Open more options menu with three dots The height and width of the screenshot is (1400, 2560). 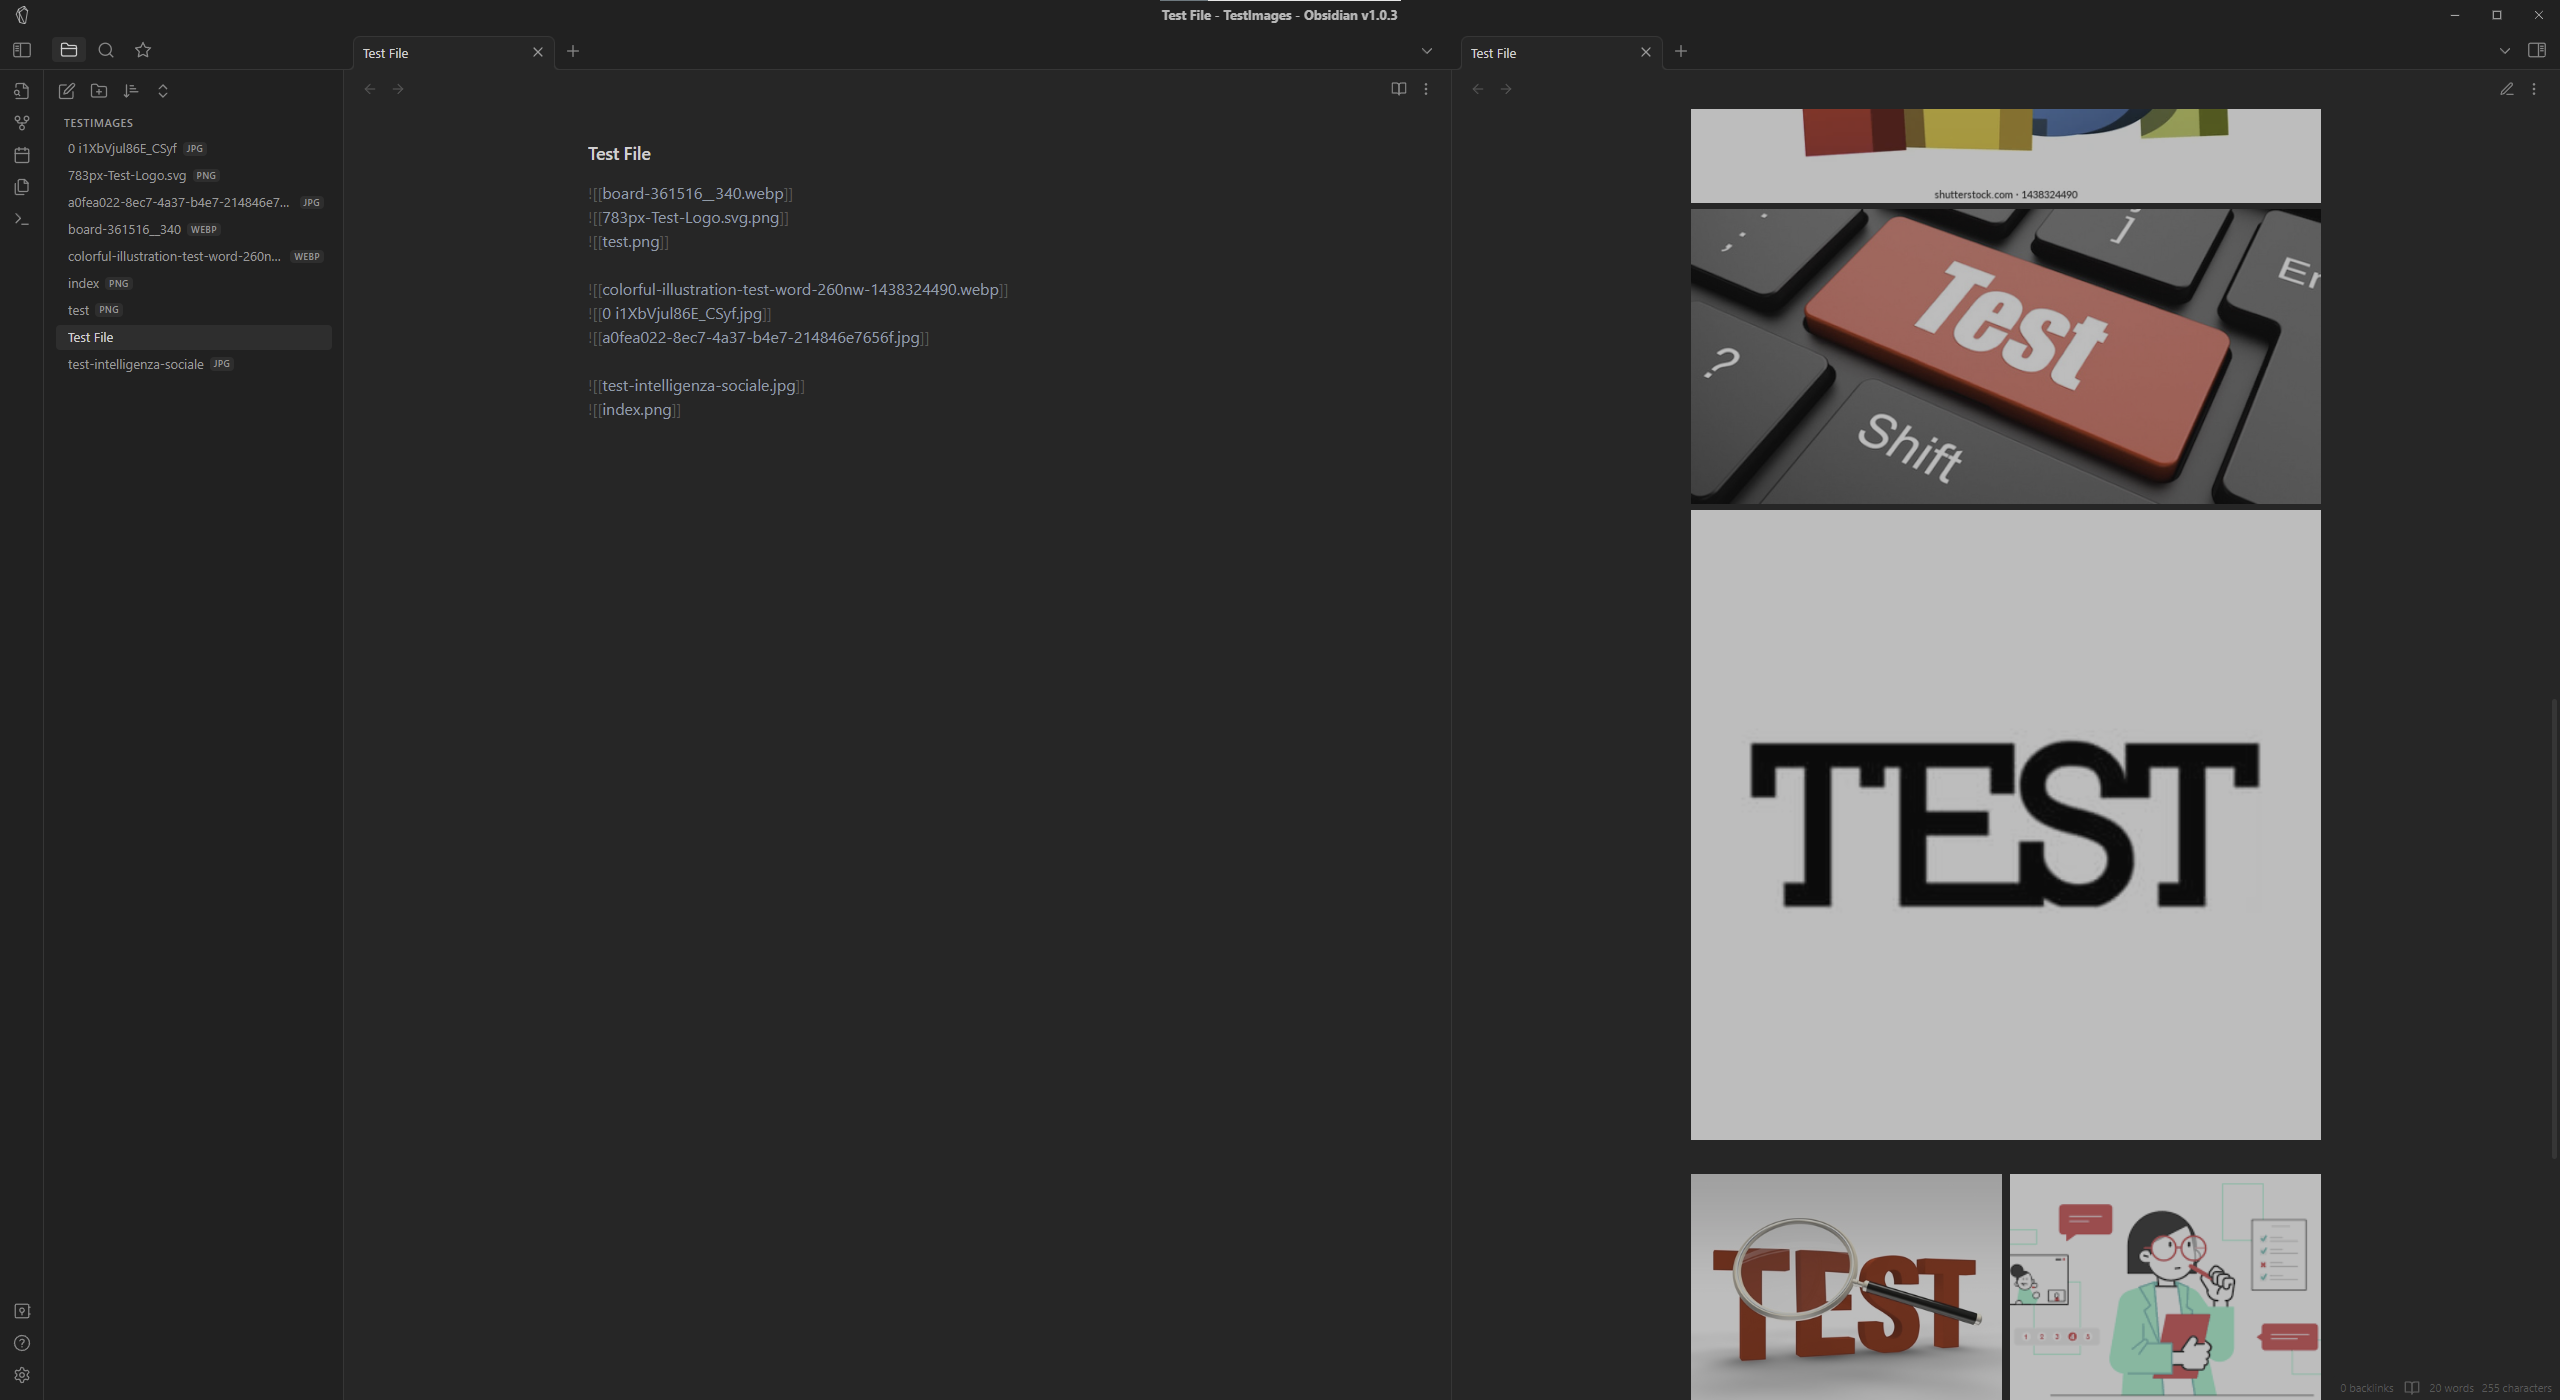point(1425,88)
